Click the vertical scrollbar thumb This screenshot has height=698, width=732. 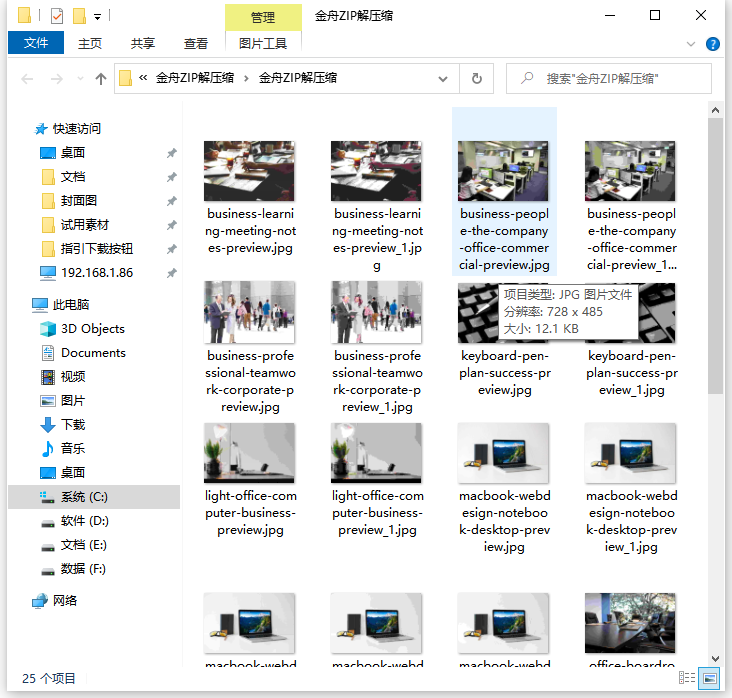click(x=715, y=256)
